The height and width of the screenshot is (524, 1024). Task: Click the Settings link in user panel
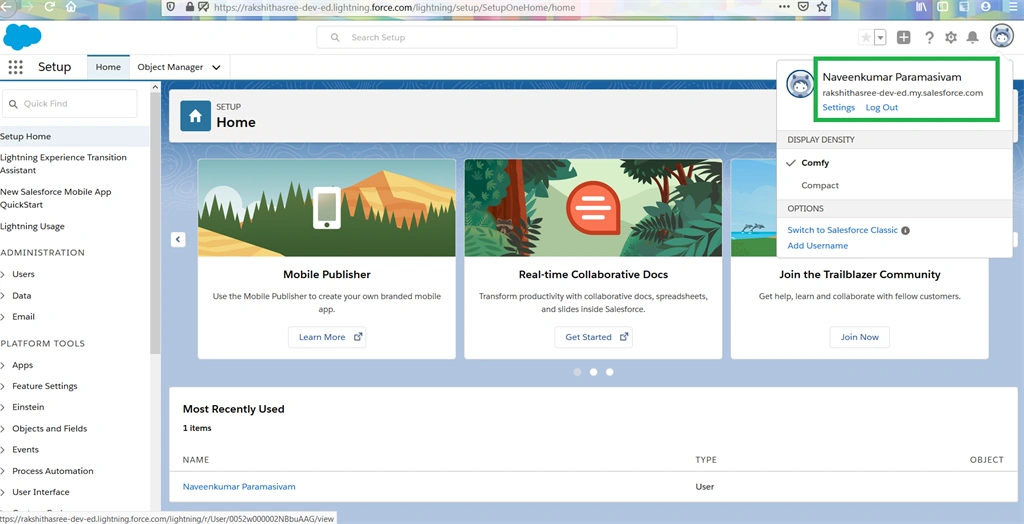coord(839,107)
